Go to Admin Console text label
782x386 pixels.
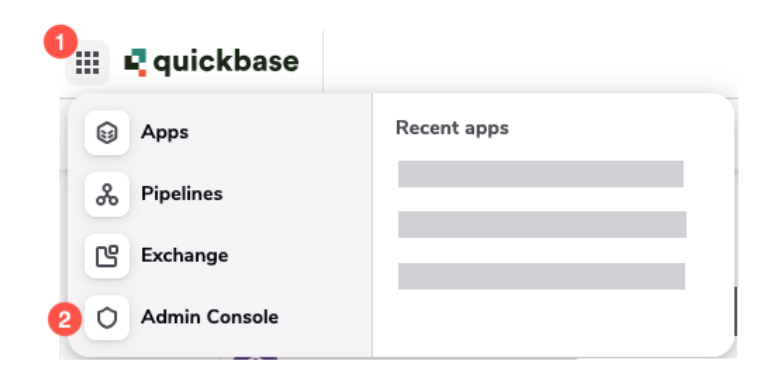tap(210, 317)
